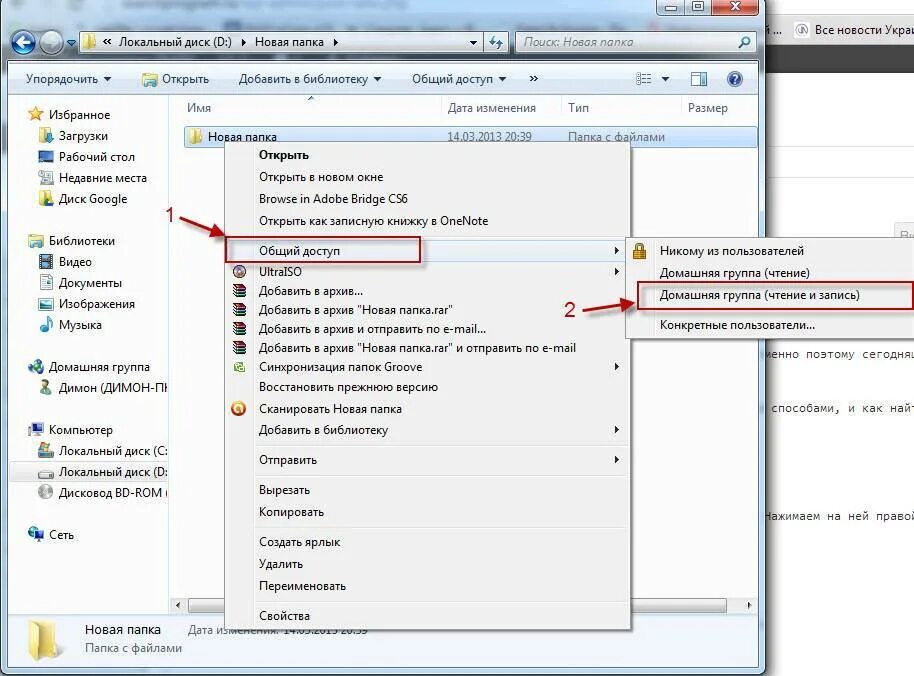This screenshot has width=914, height=676.
Task: Sort by Тип column header
Action: click(x=578, y=108)
